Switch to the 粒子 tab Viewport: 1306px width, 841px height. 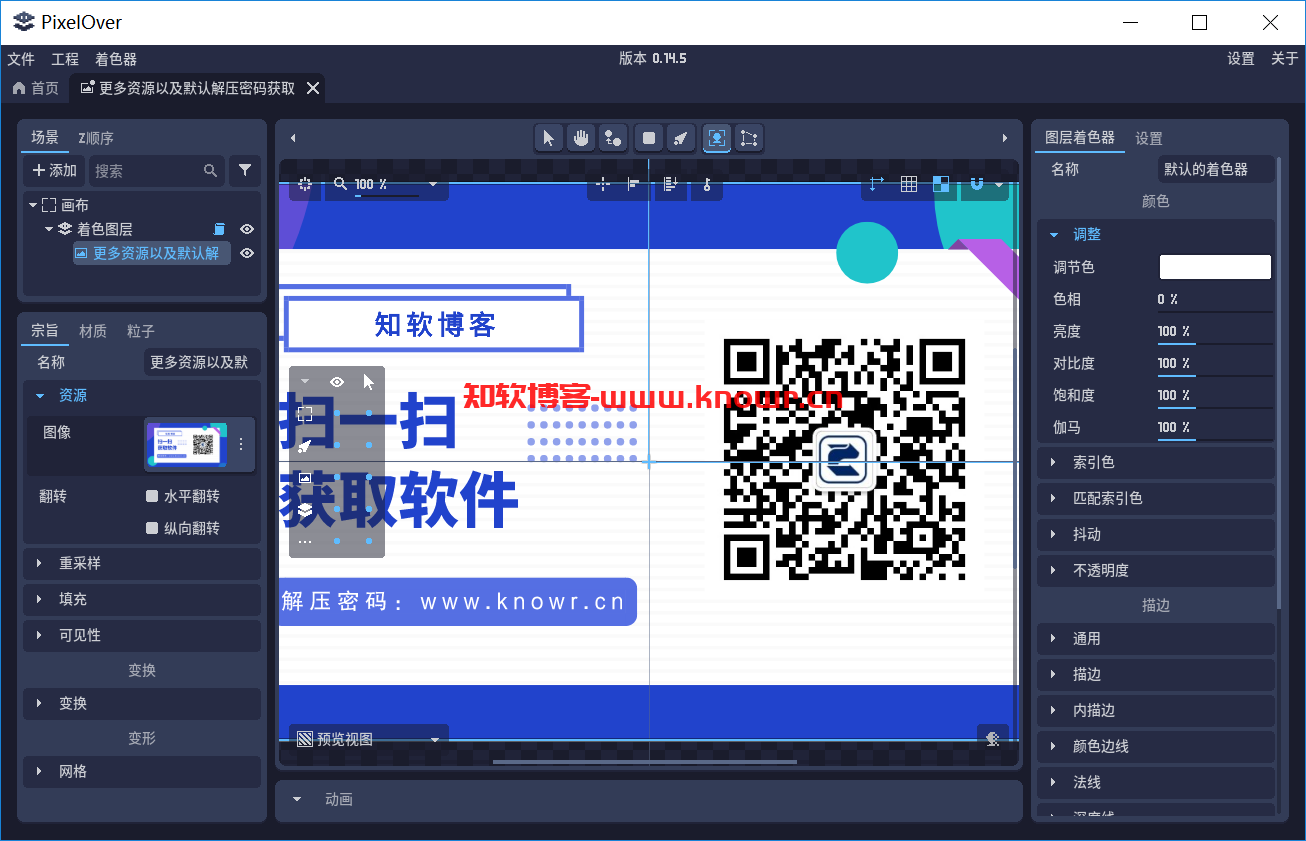(x=141, y=331)
